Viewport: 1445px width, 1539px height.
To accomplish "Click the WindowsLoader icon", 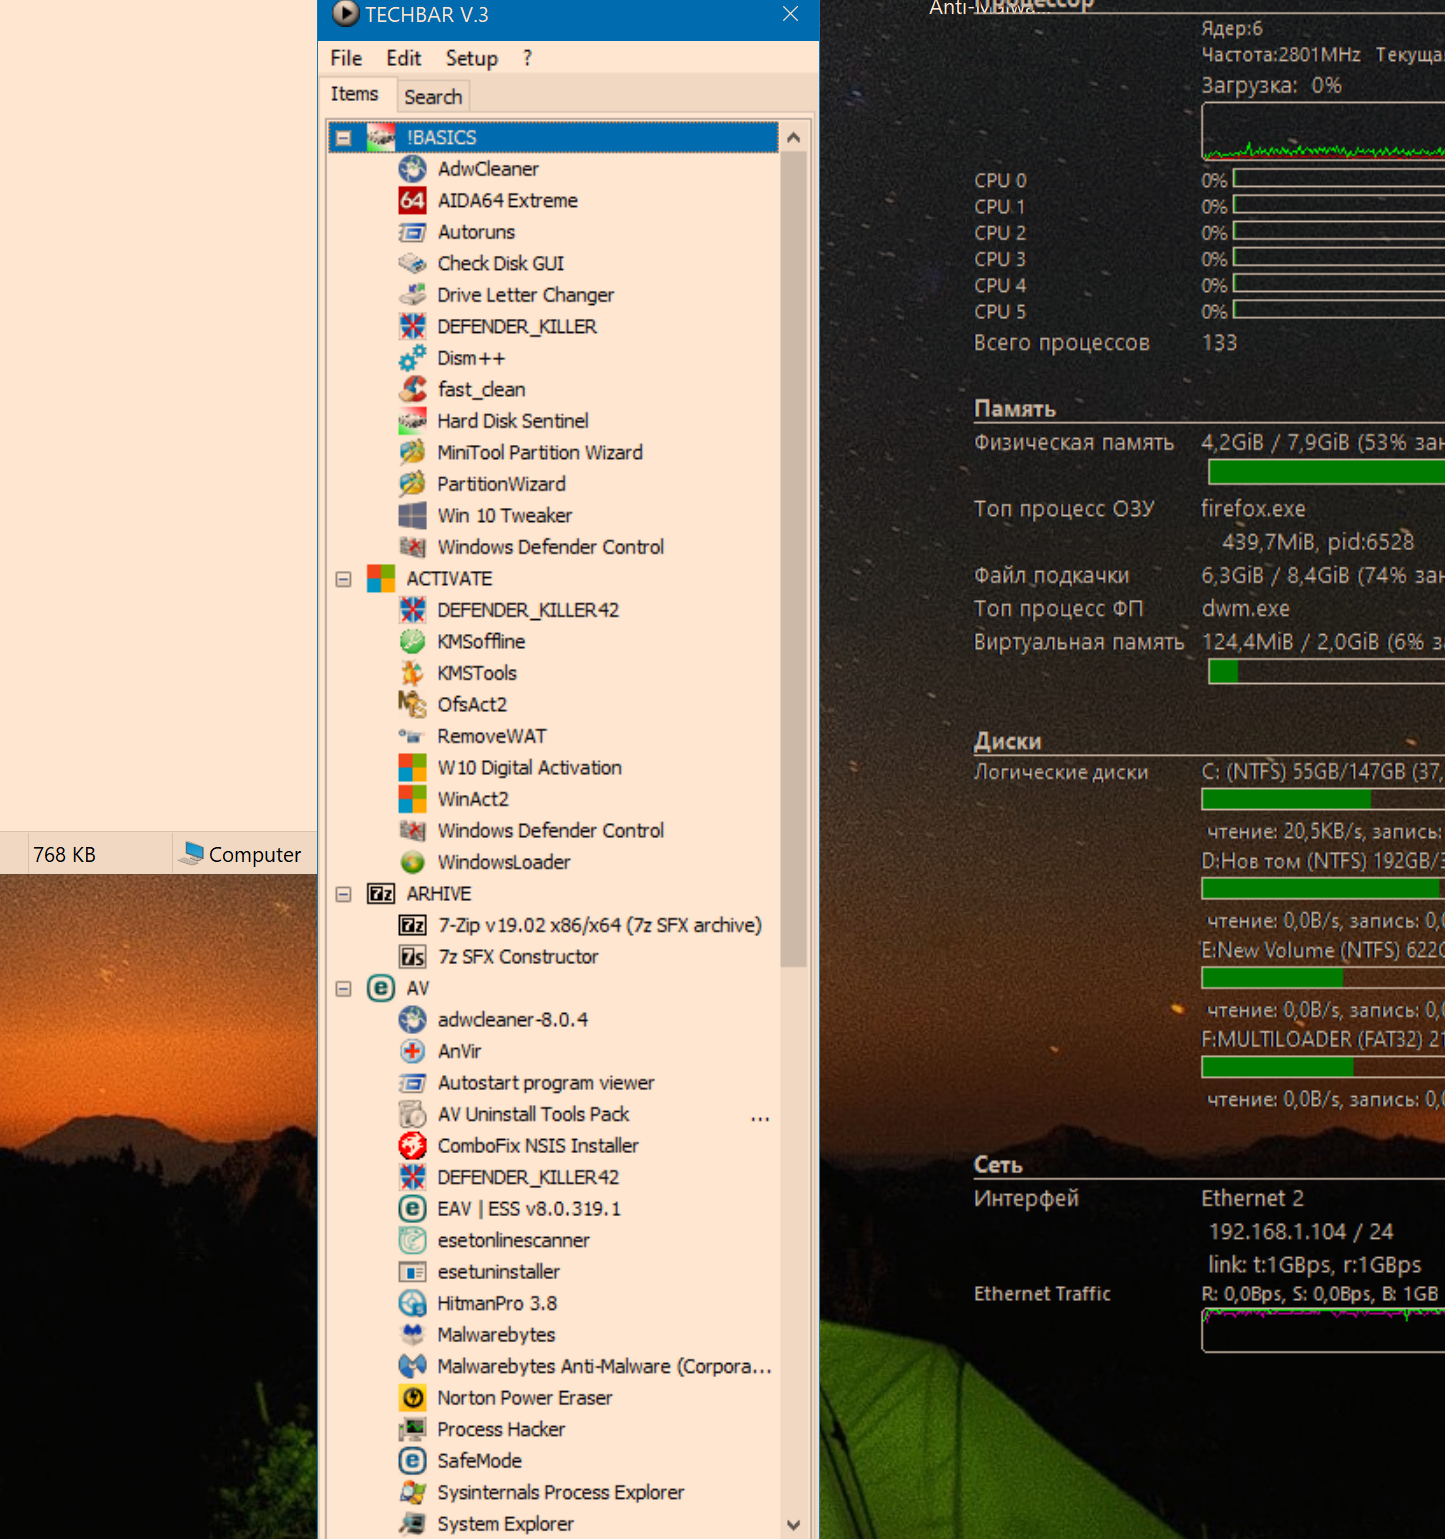I will (412, 862).
